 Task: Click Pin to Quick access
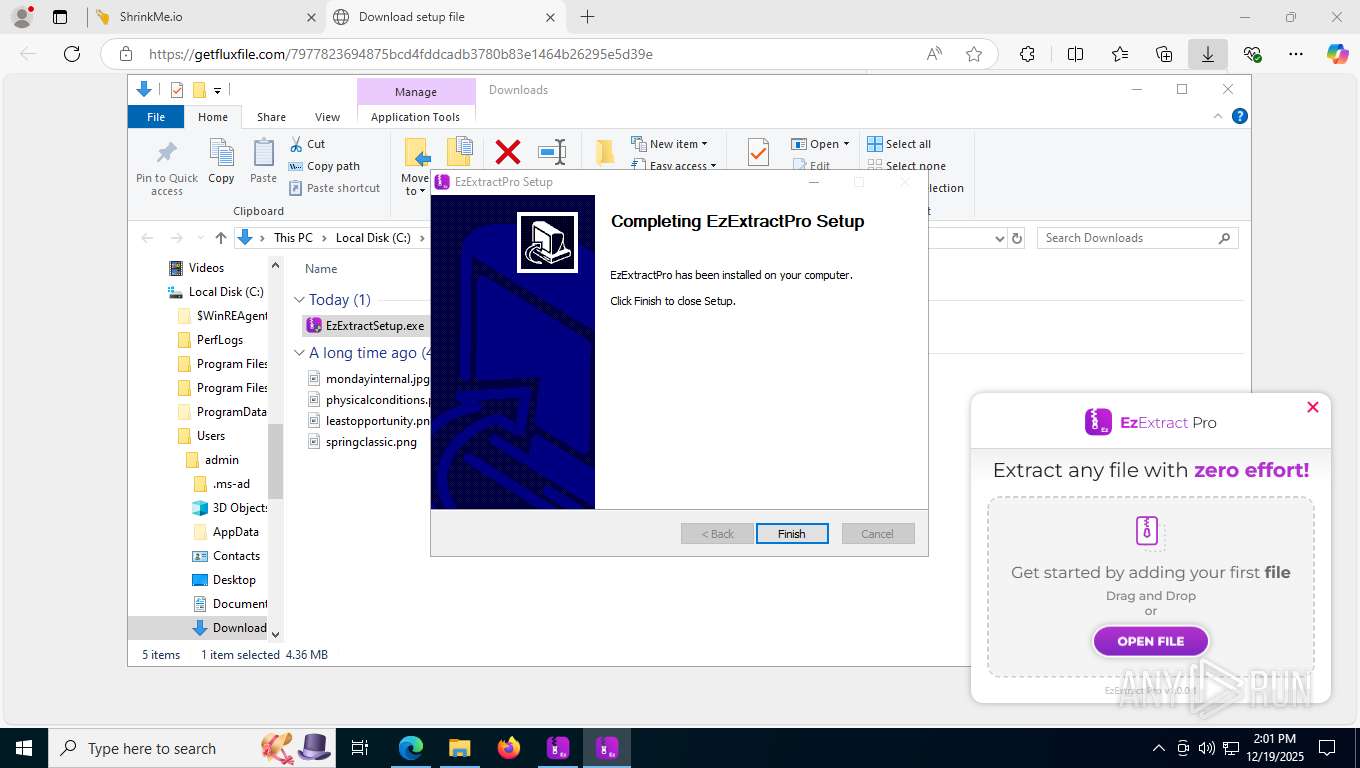coord(167,167)
